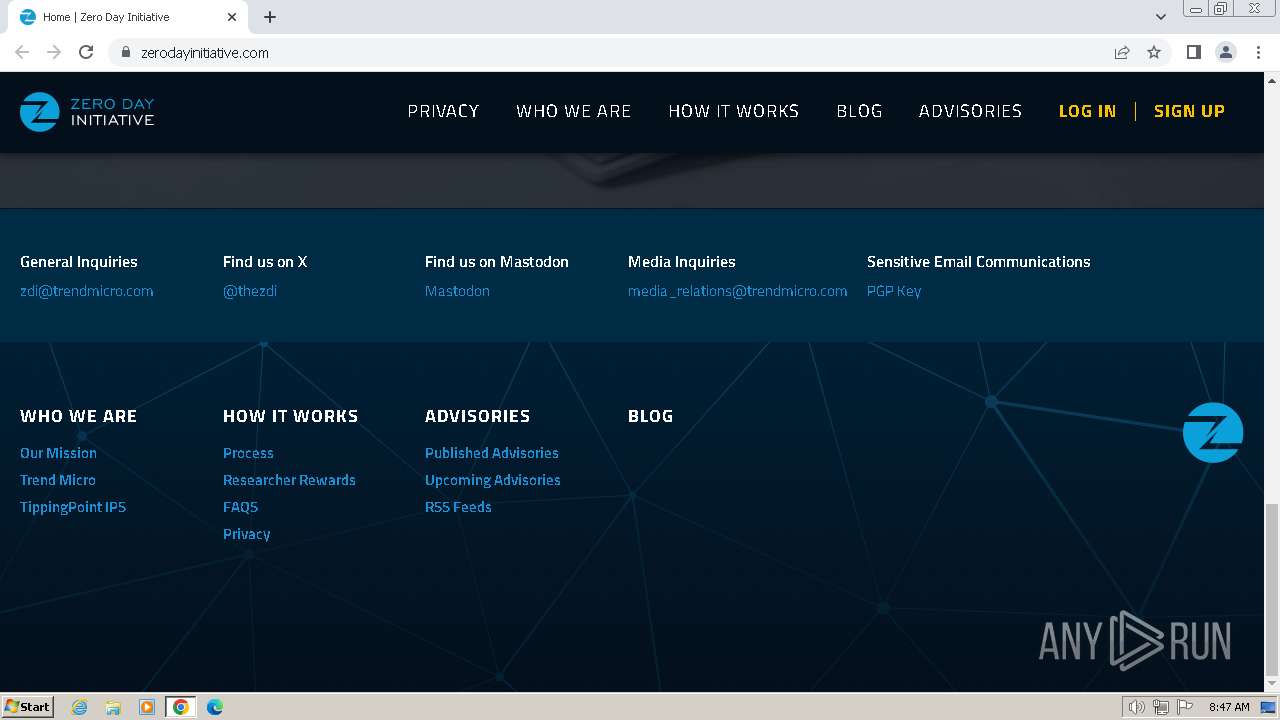Open the Our Mission link
Viewport: 1280px width, 720px height.
(x=58, y=453)
